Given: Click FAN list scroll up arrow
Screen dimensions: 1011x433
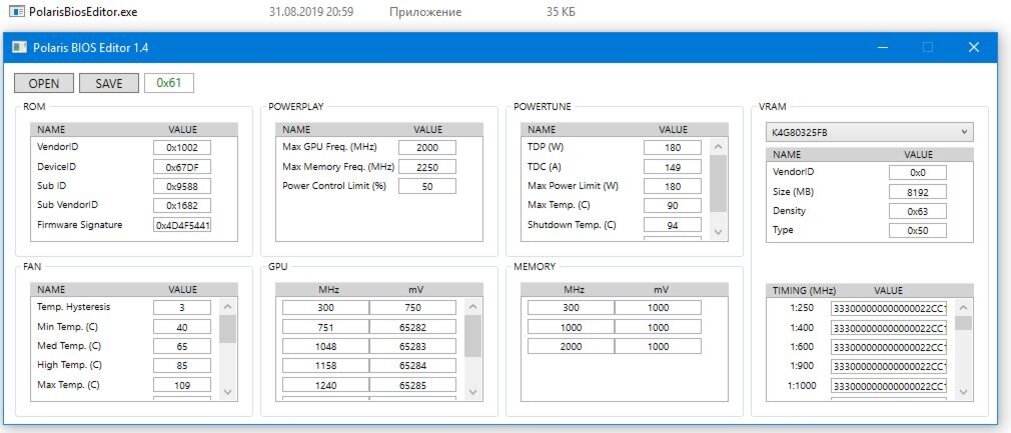Looking at the screenshot, I should pos(228,307).
